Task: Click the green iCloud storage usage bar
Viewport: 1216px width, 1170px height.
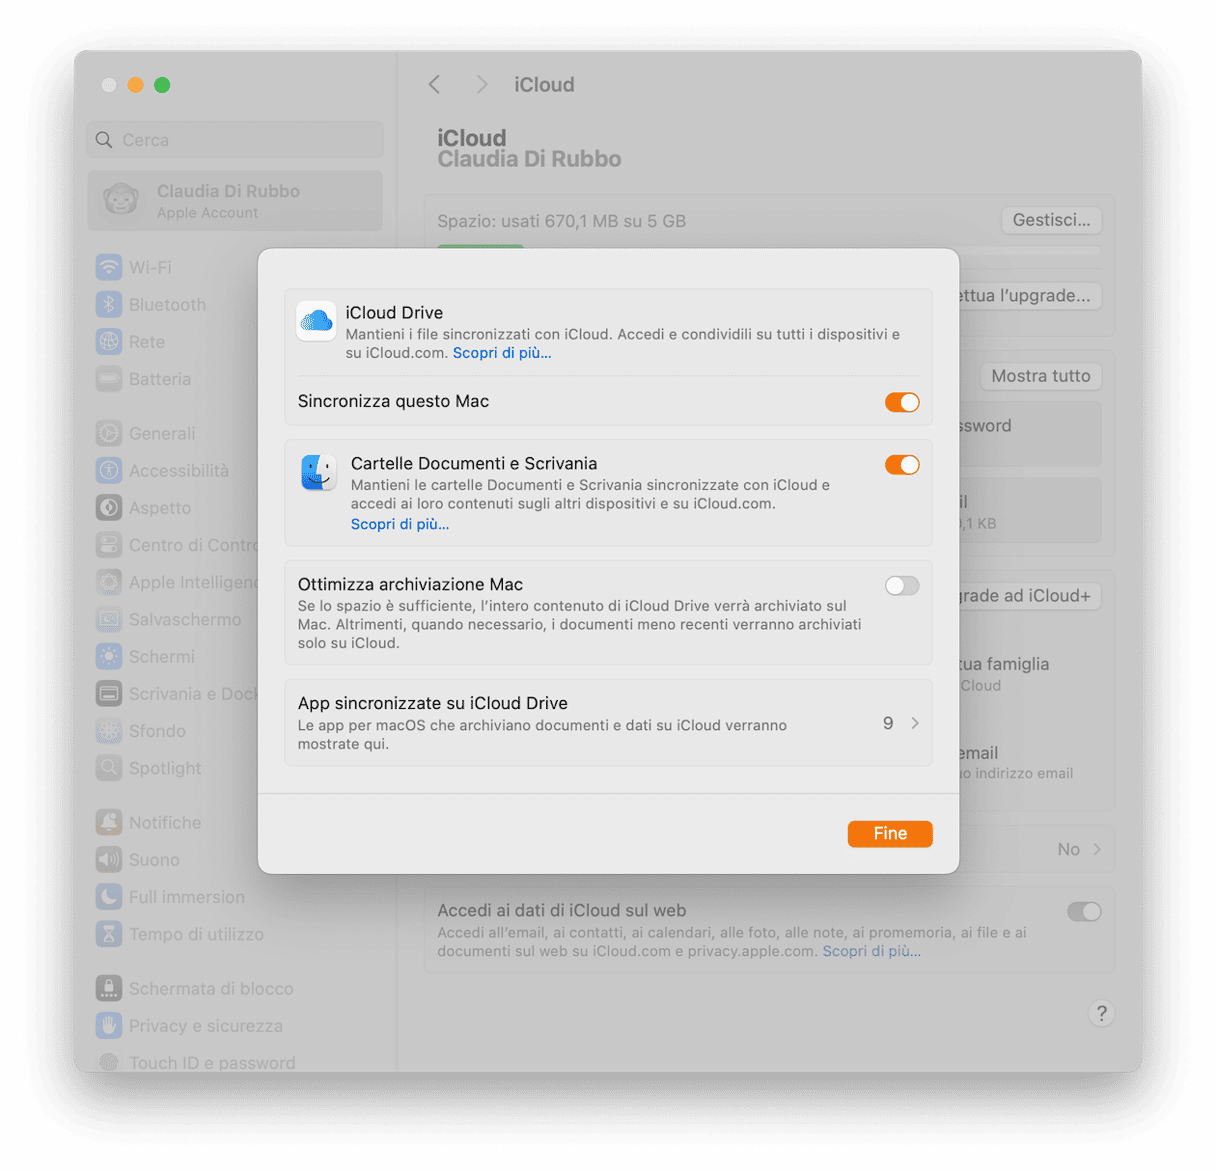Action: pyautogui.click(x=481, y=246)
